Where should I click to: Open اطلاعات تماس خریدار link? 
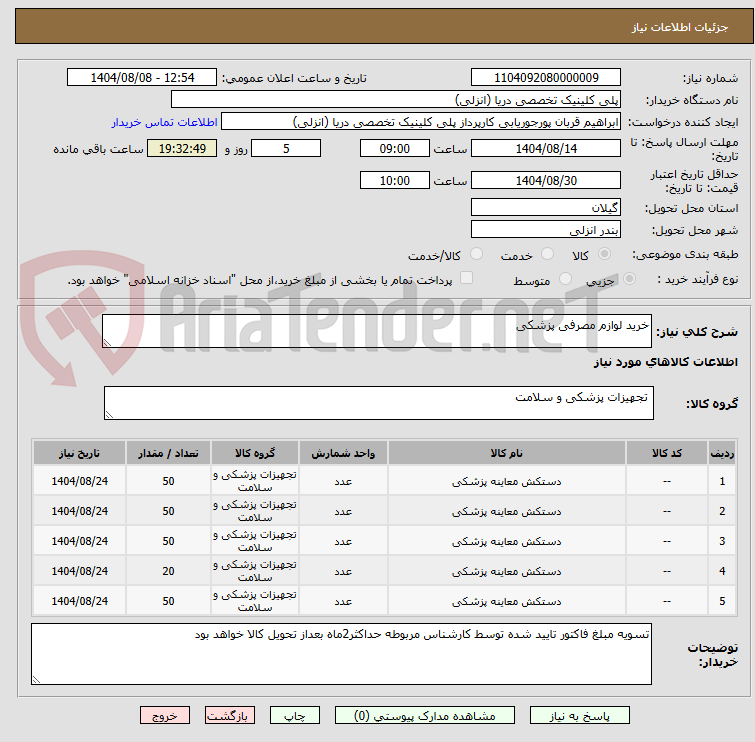point(165,122)
